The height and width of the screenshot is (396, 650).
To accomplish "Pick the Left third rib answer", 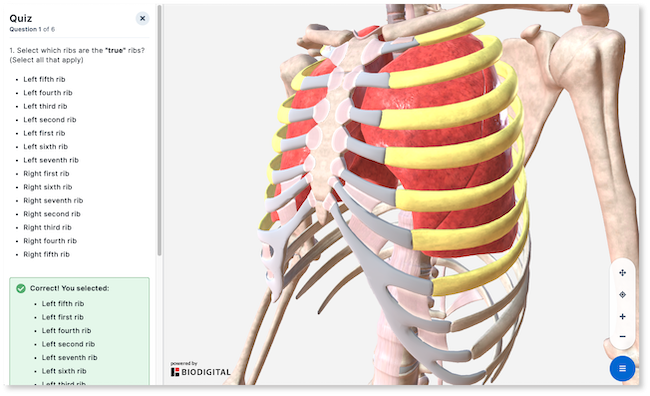I will [45, 106].
